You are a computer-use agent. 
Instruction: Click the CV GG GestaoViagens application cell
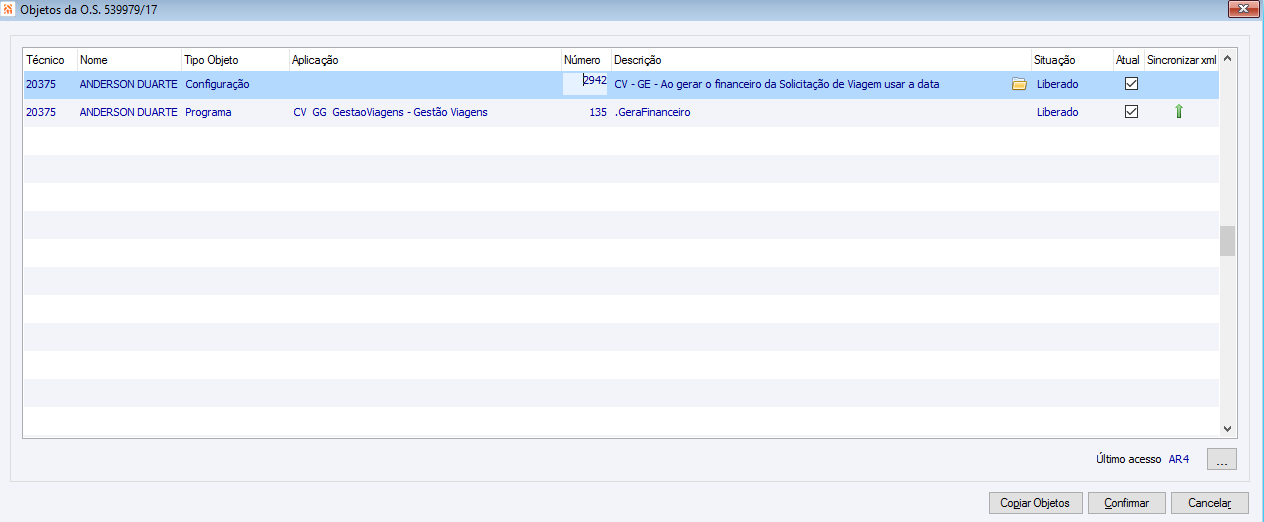point(390,112)
